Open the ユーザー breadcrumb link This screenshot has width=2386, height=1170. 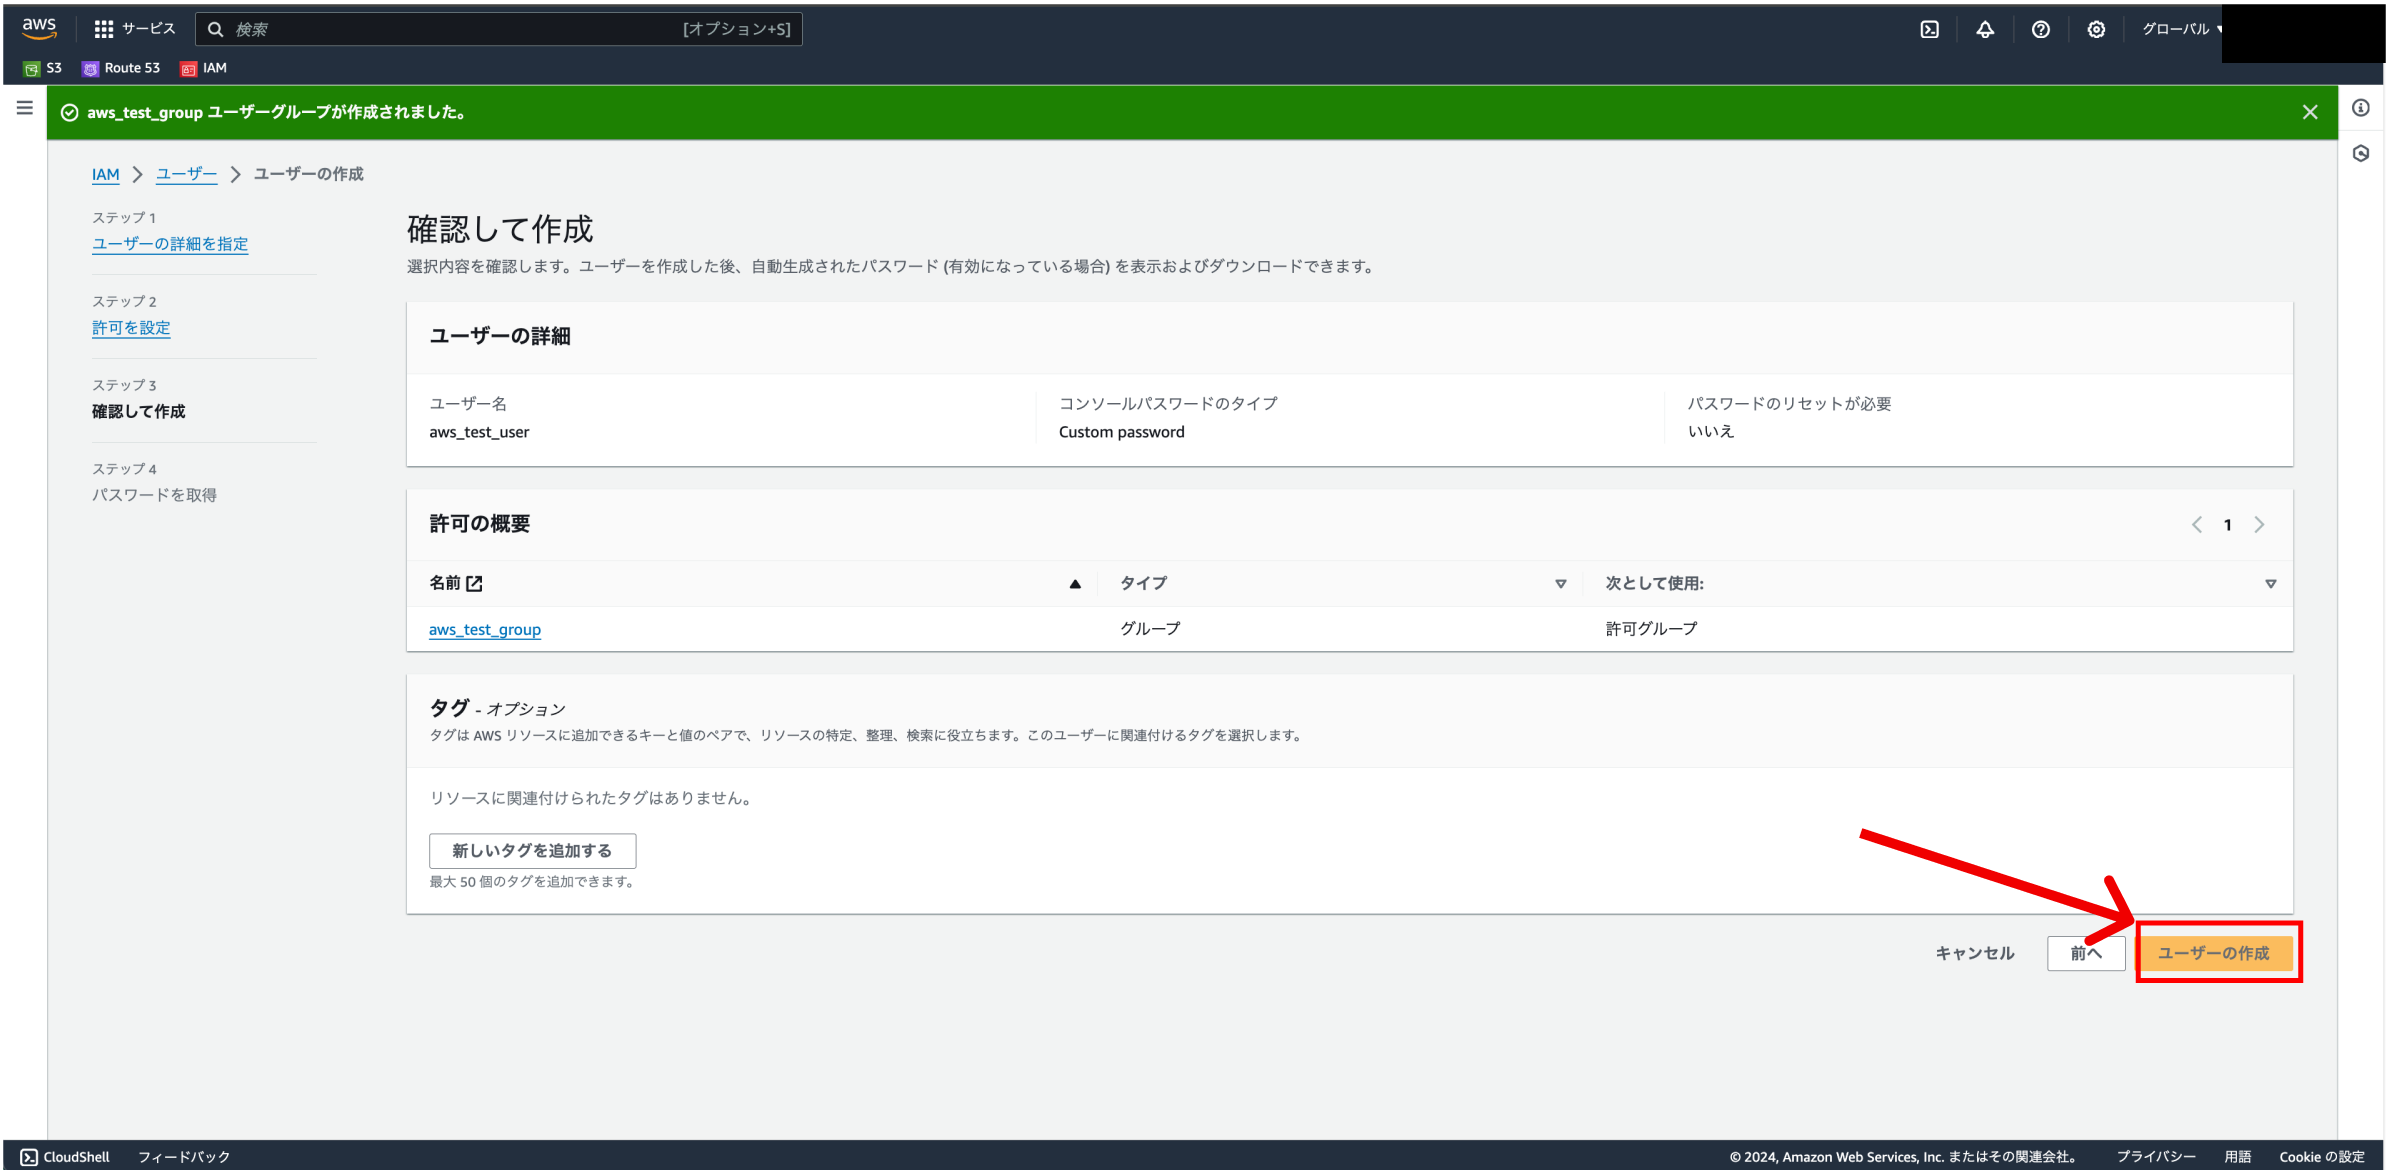(186, 173)
